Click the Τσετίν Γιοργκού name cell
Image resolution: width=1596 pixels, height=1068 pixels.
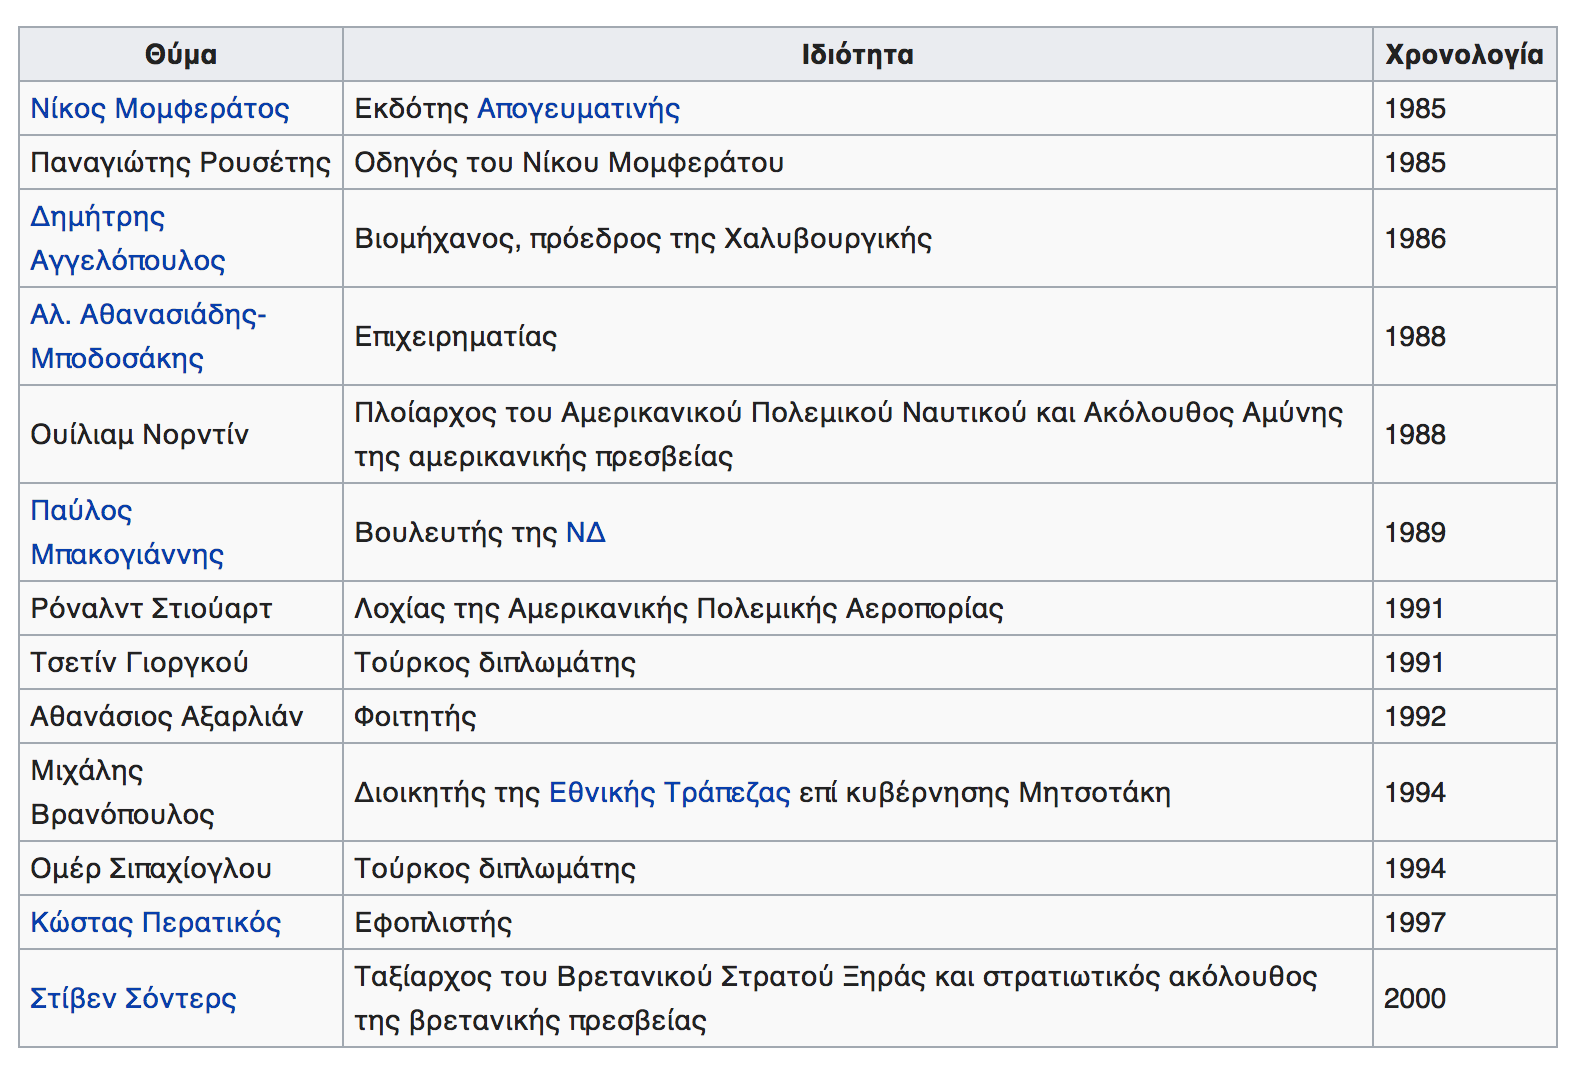click(x=139, y=662)
